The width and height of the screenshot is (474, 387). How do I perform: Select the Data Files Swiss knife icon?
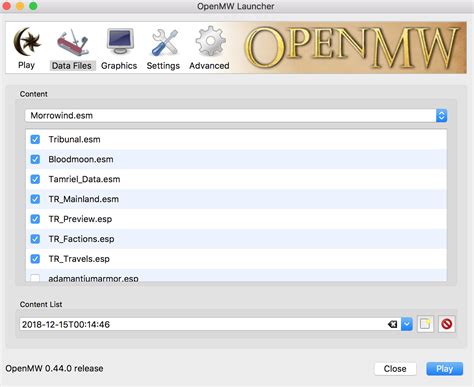point(72,43)
